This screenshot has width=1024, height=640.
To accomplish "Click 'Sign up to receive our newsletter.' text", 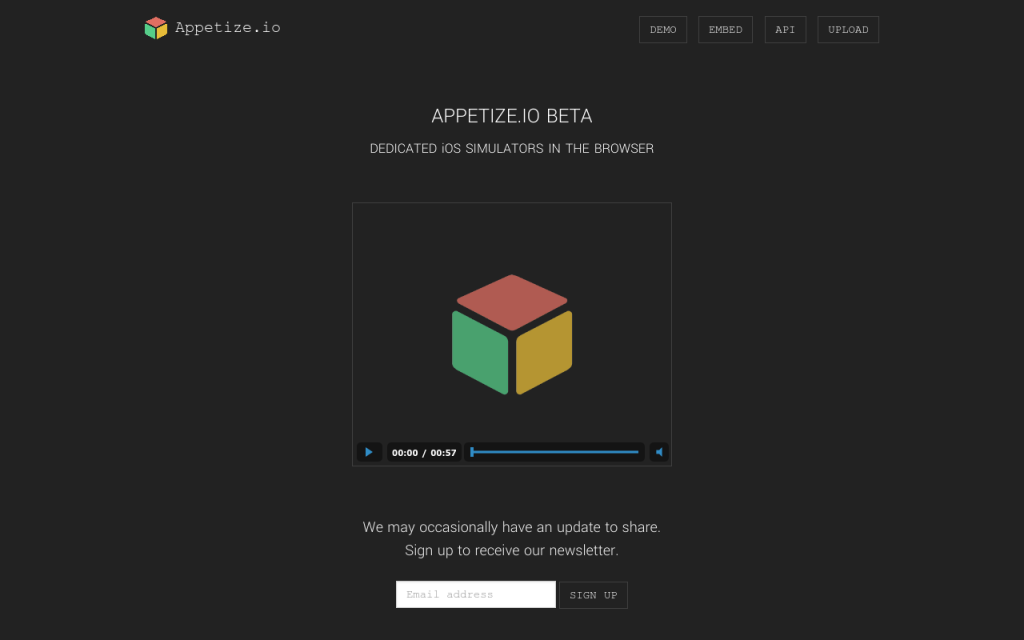I will (x=512, y=551).
